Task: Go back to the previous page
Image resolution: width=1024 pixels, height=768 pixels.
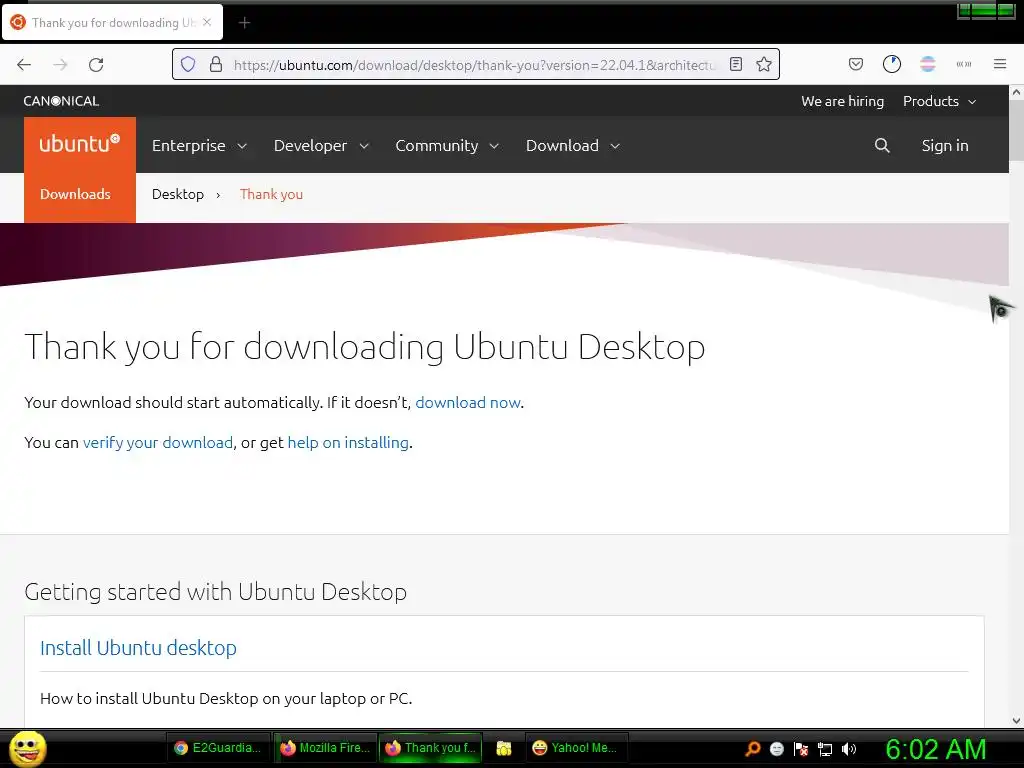Action: (24, 65)
